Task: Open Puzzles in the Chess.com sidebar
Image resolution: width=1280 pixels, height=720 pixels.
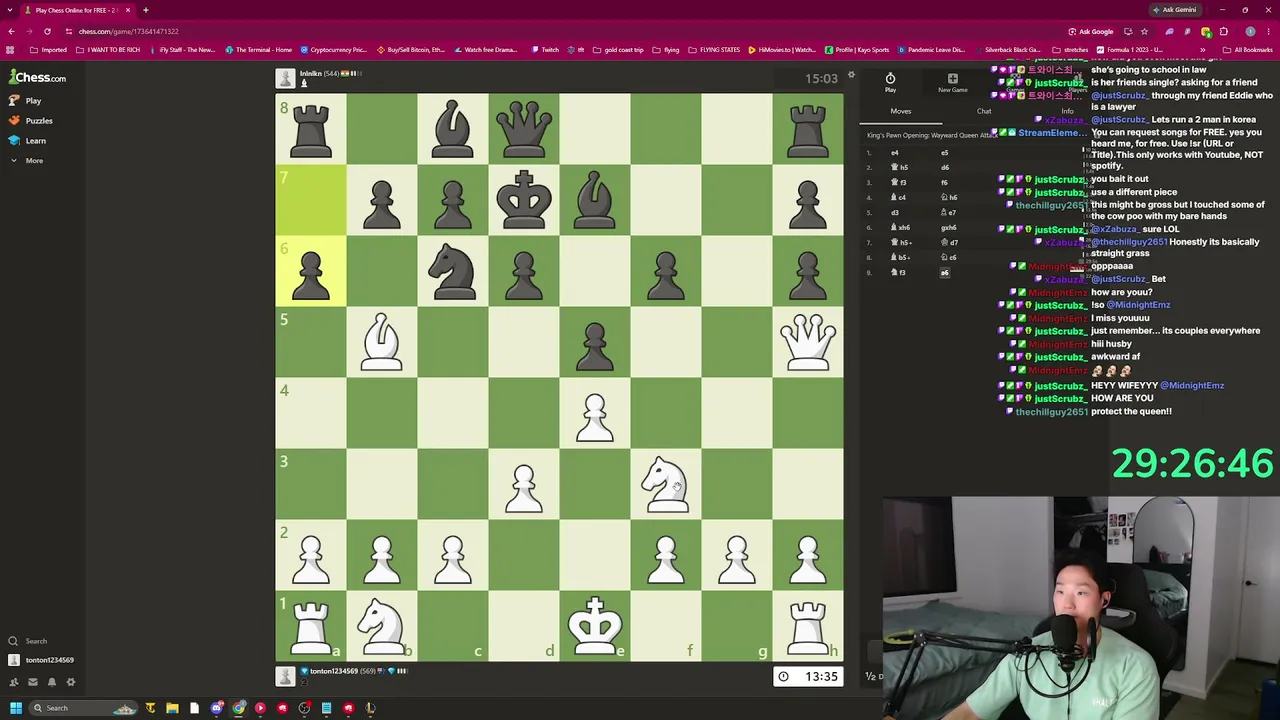Action: pyautogui.click(x=31, y=121)
